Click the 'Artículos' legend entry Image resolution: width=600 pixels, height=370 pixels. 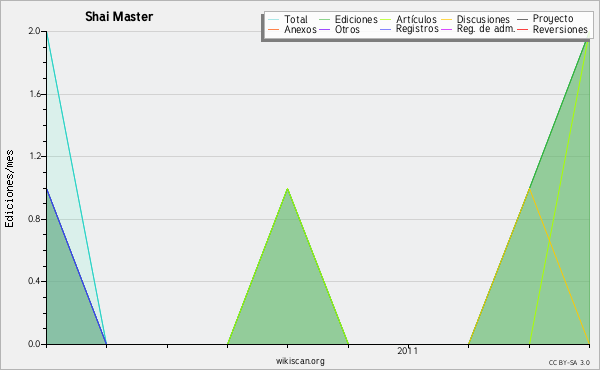[416, 19]
